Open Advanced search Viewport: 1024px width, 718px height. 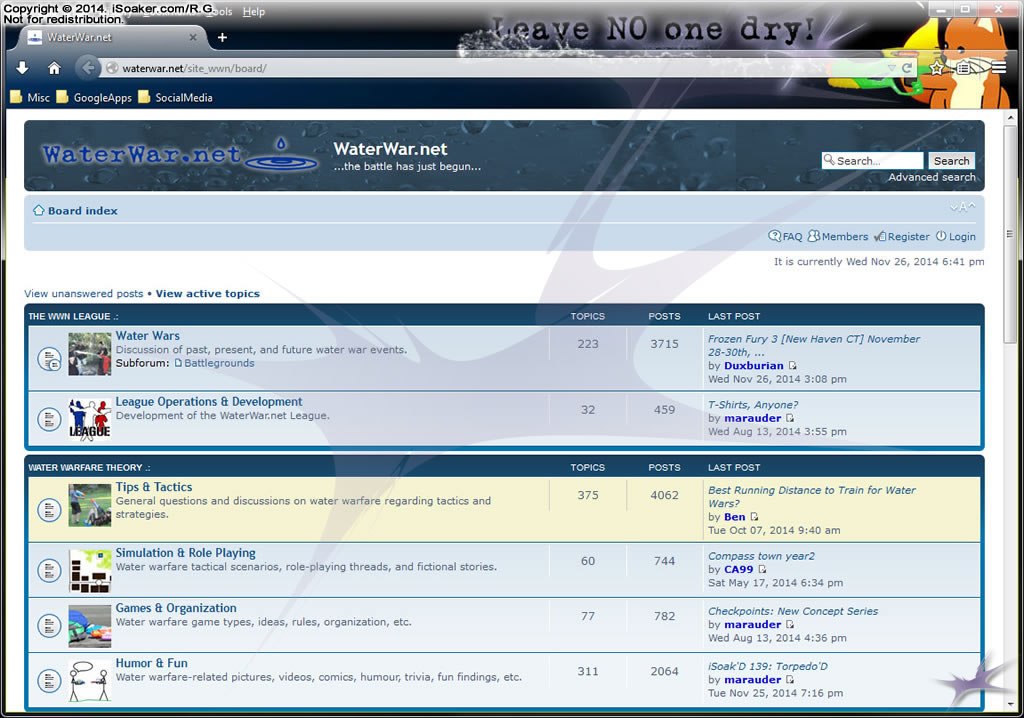click(x=931, y=177)
